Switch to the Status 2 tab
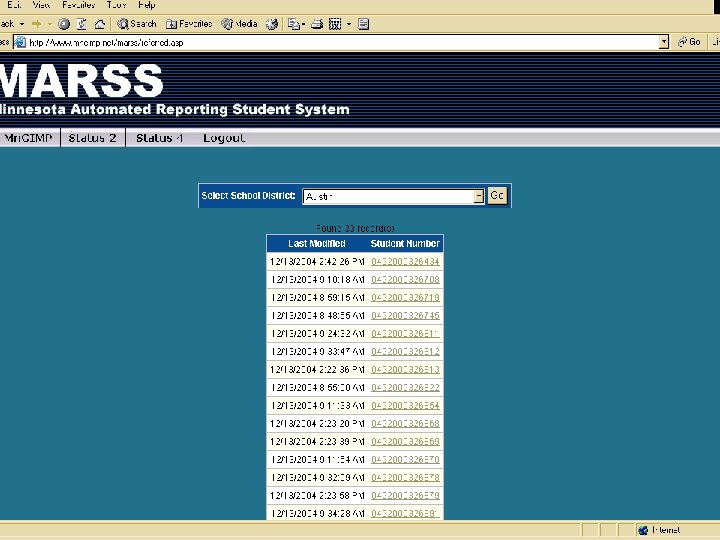 tap(92, 138)
